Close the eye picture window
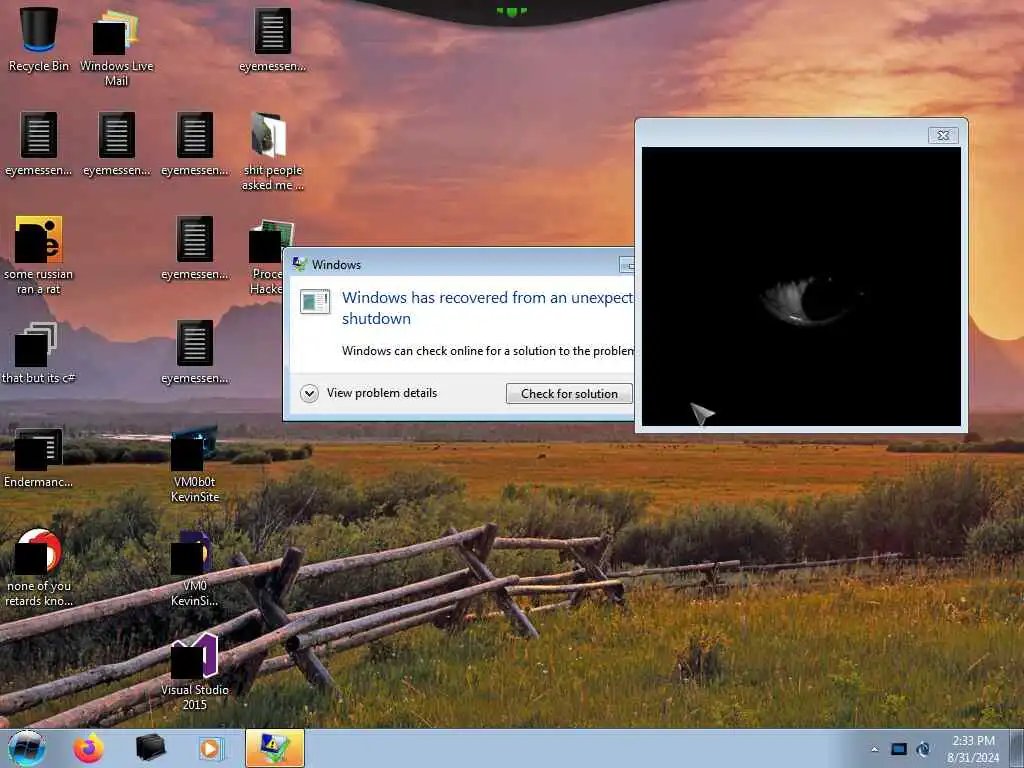The image size is (1024, 768). click(943, 135)
